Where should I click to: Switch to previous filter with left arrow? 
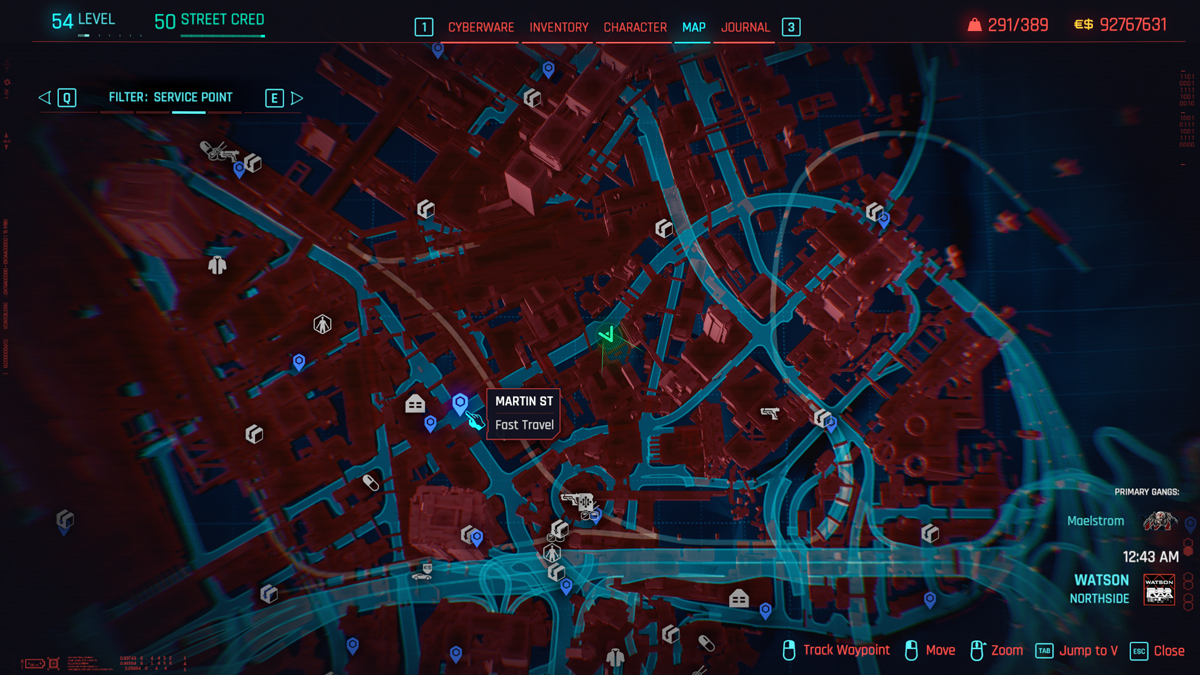tap(44, 98)
